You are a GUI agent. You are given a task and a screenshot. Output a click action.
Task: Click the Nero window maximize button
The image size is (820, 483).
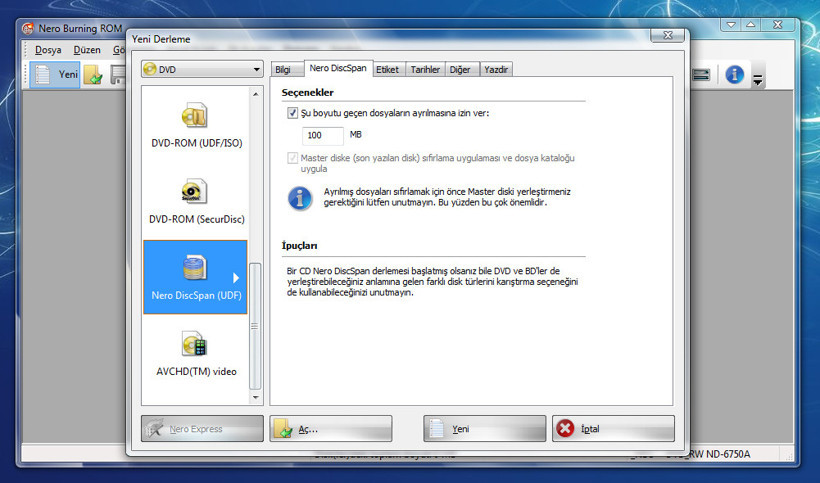pos(750,25)
